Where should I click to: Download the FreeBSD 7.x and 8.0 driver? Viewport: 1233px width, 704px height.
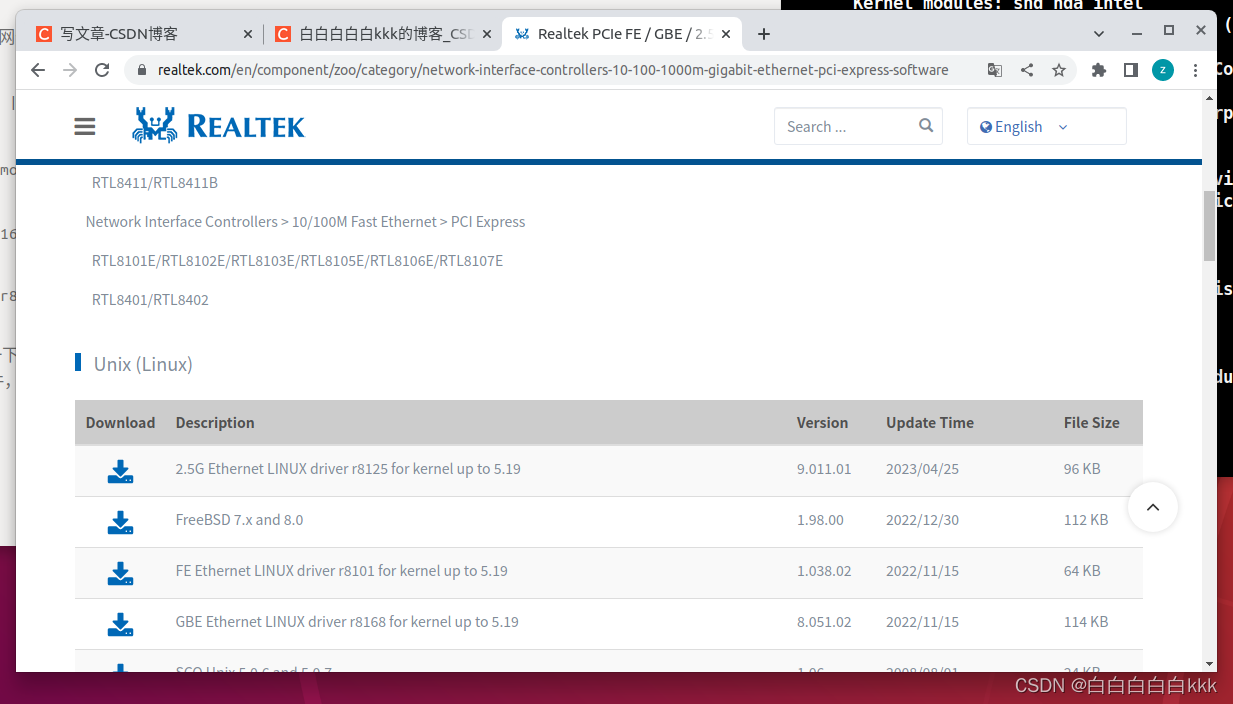click(x=120, y=522)
